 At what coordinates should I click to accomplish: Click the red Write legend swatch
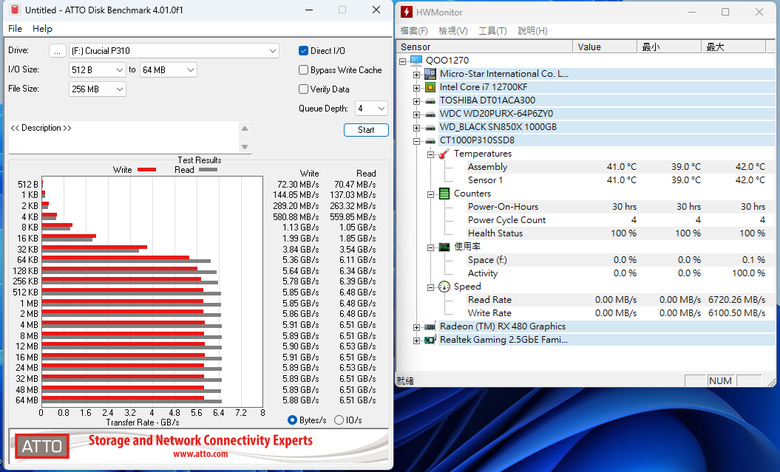pos(147,170)
